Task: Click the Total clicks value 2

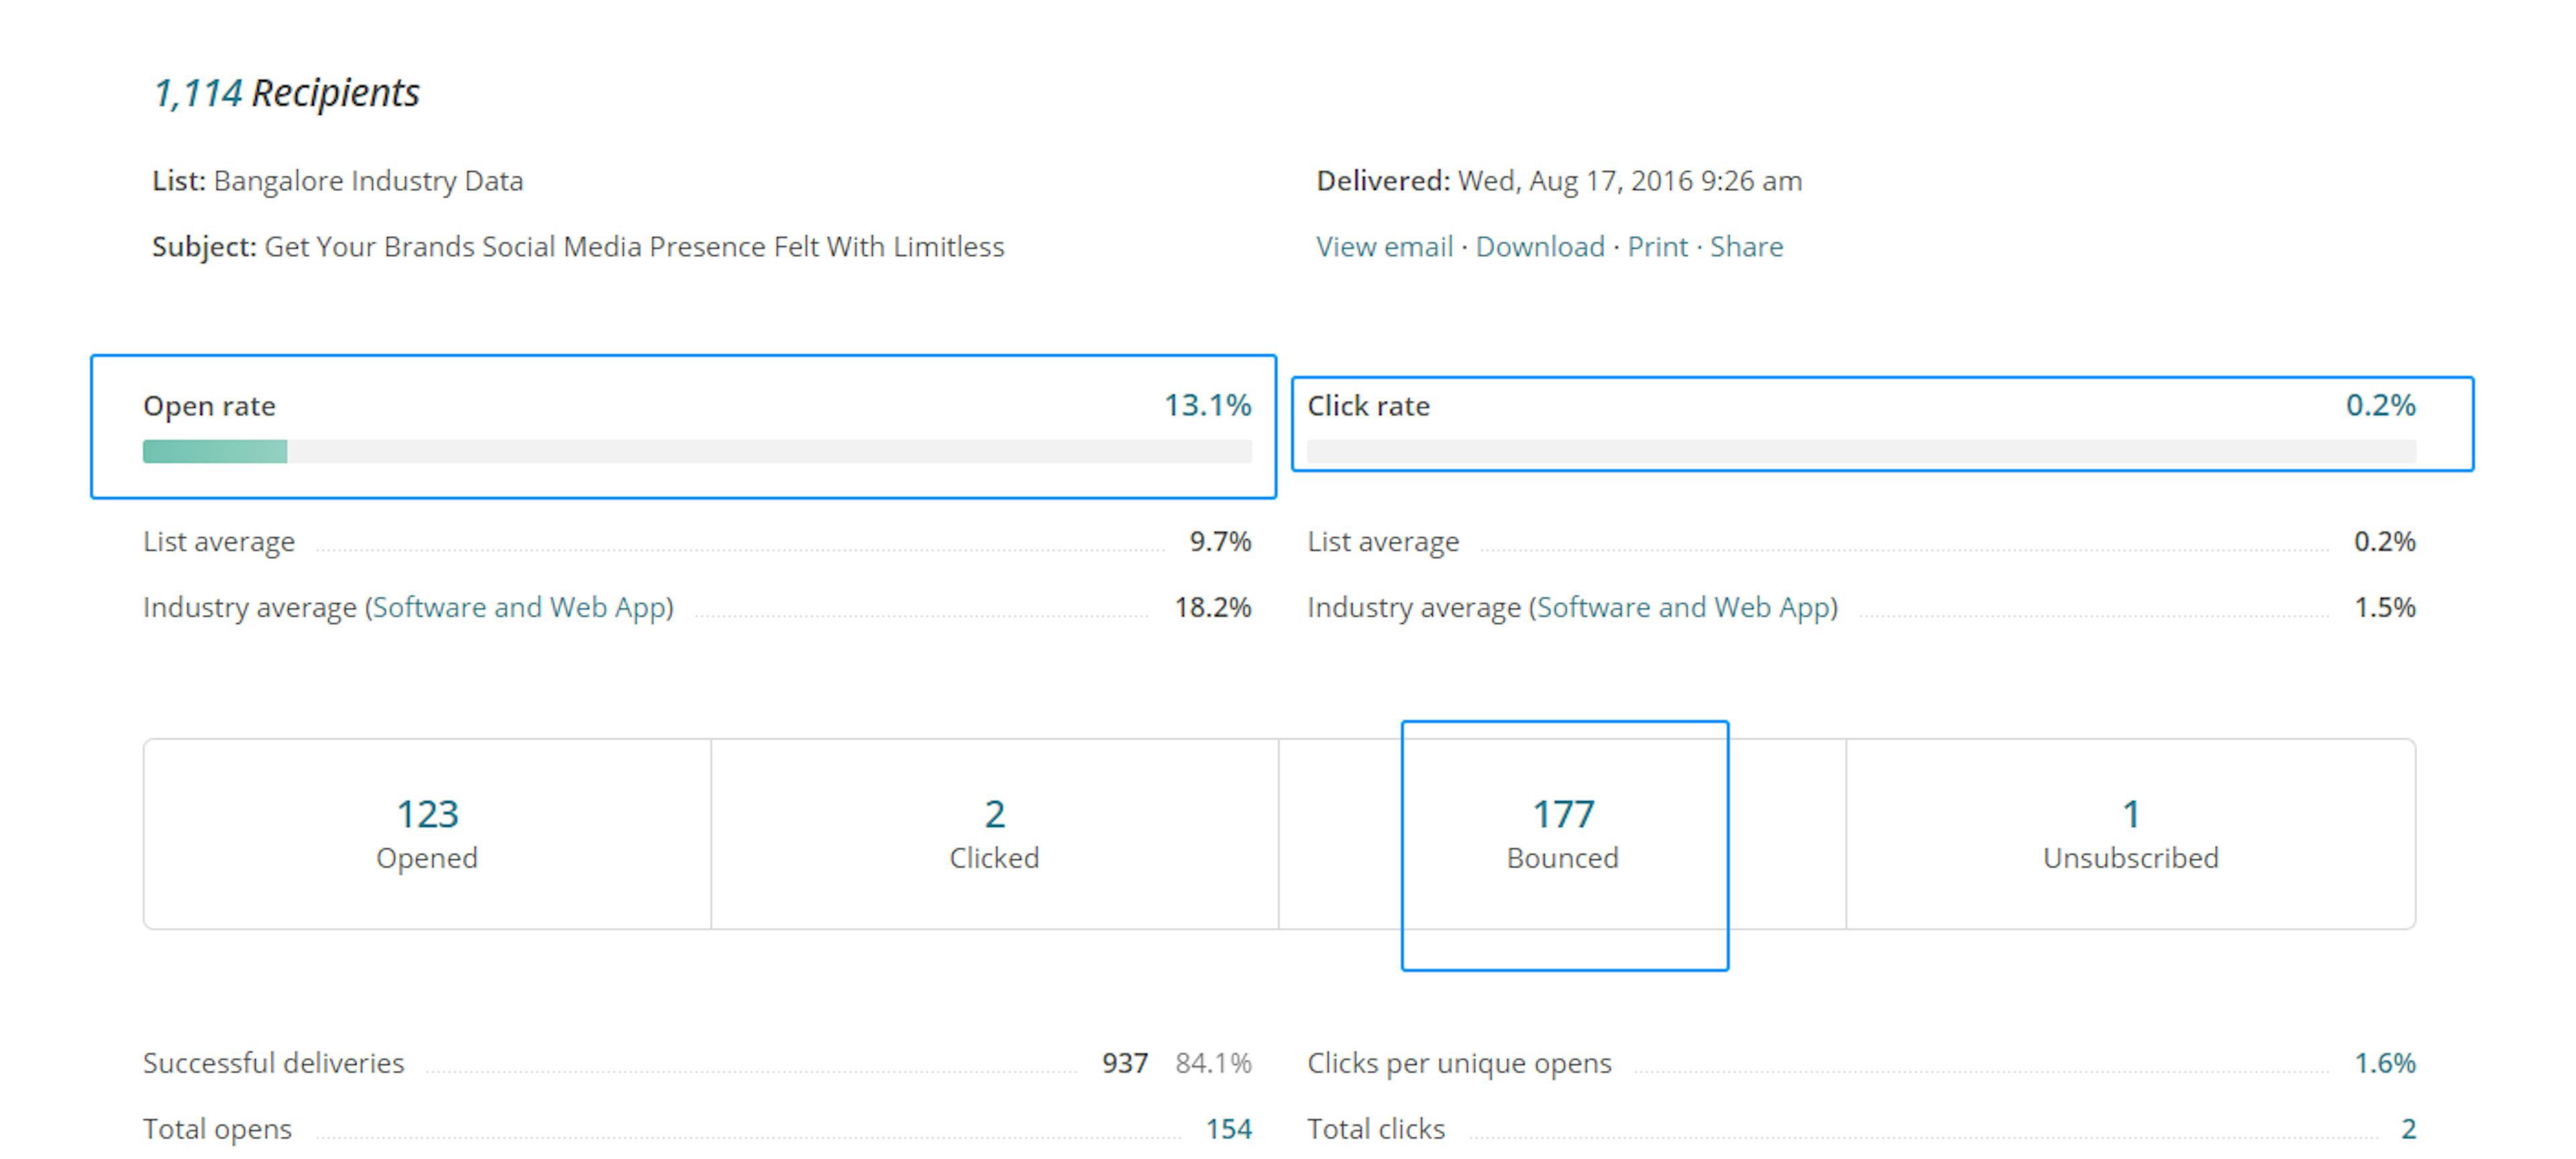Action: 2408,1128
